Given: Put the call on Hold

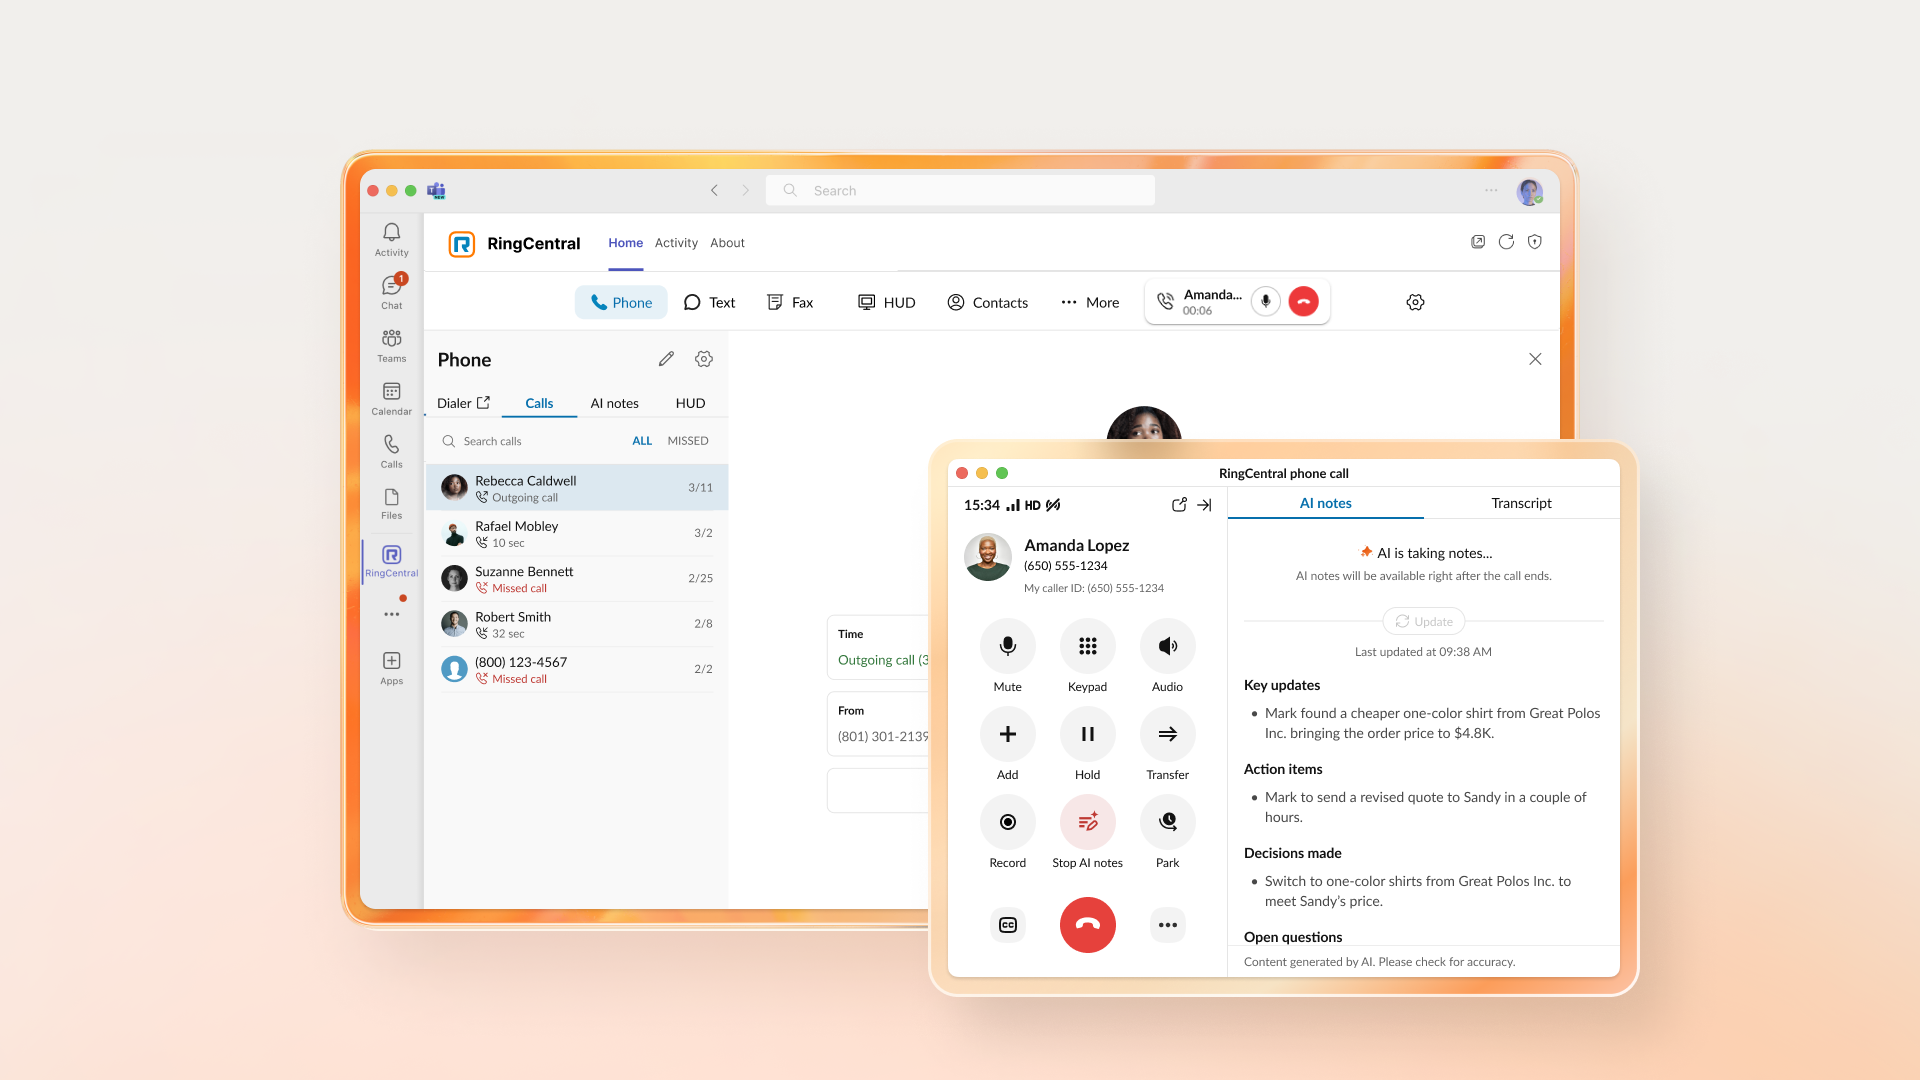Looking at the screenshot, I should 1087,734.
